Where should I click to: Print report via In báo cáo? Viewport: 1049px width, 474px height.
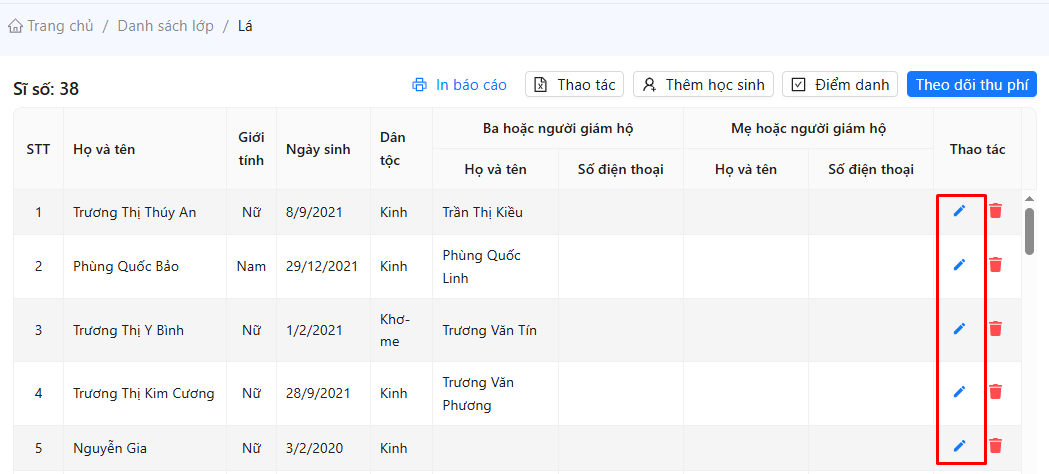460,85
